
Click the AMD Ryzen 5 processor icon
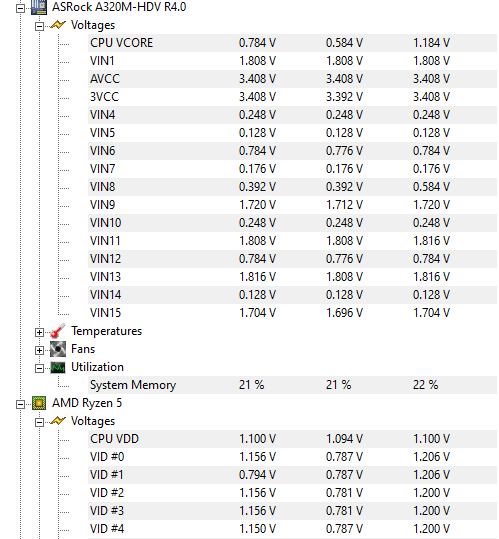coord(38,403)
